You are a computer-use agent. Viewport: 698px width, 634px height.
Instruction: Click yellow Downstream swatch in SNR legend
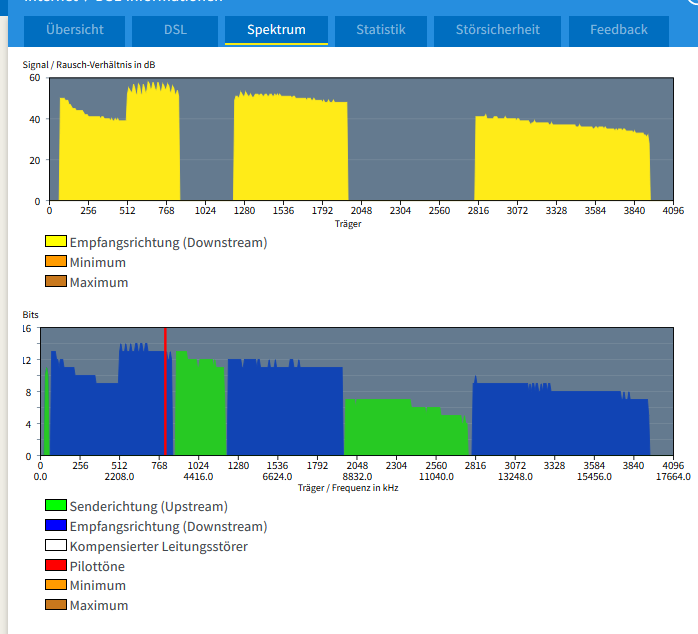(x=56, y=241)
